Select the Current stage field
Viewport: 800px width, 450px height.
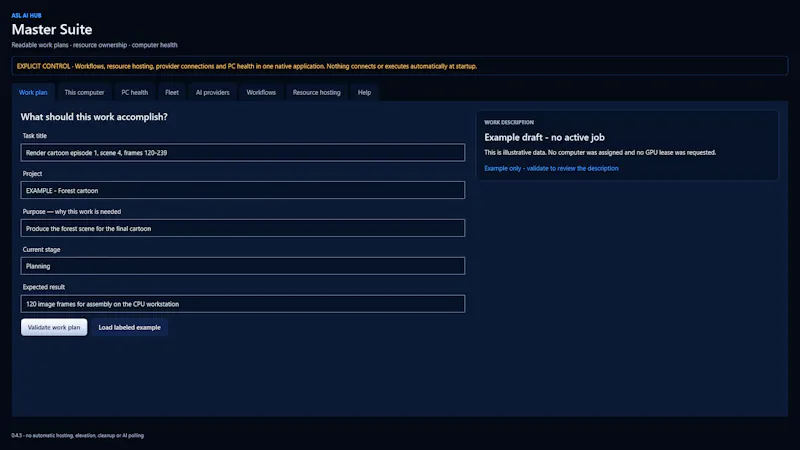[x=243, y=266]
